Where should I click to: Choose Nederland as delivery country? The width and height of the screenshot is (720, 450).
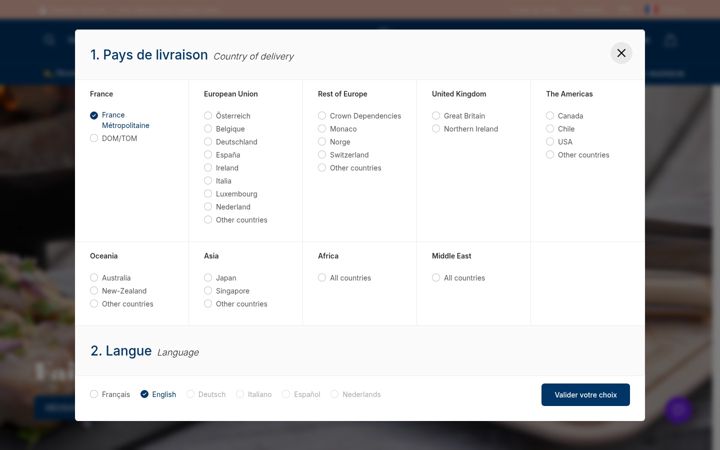[x=227, y=207]
